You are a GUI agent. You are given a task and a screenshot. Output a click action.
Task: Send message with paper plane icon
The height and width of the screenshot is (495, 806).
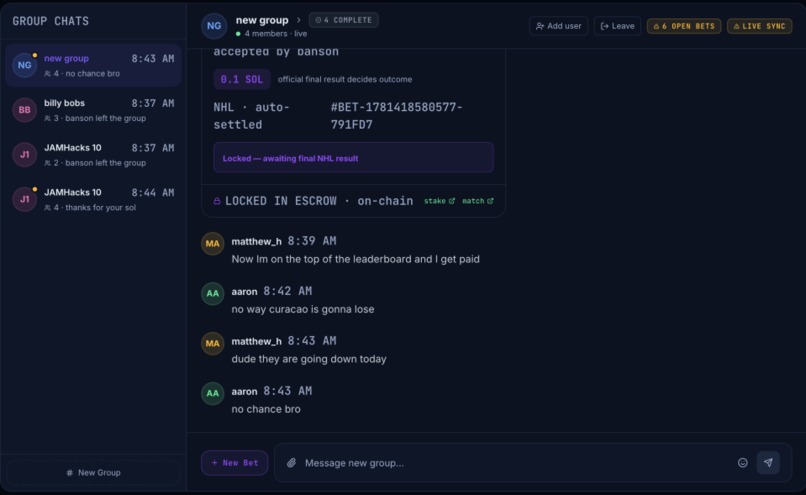(x=768, y=463)
